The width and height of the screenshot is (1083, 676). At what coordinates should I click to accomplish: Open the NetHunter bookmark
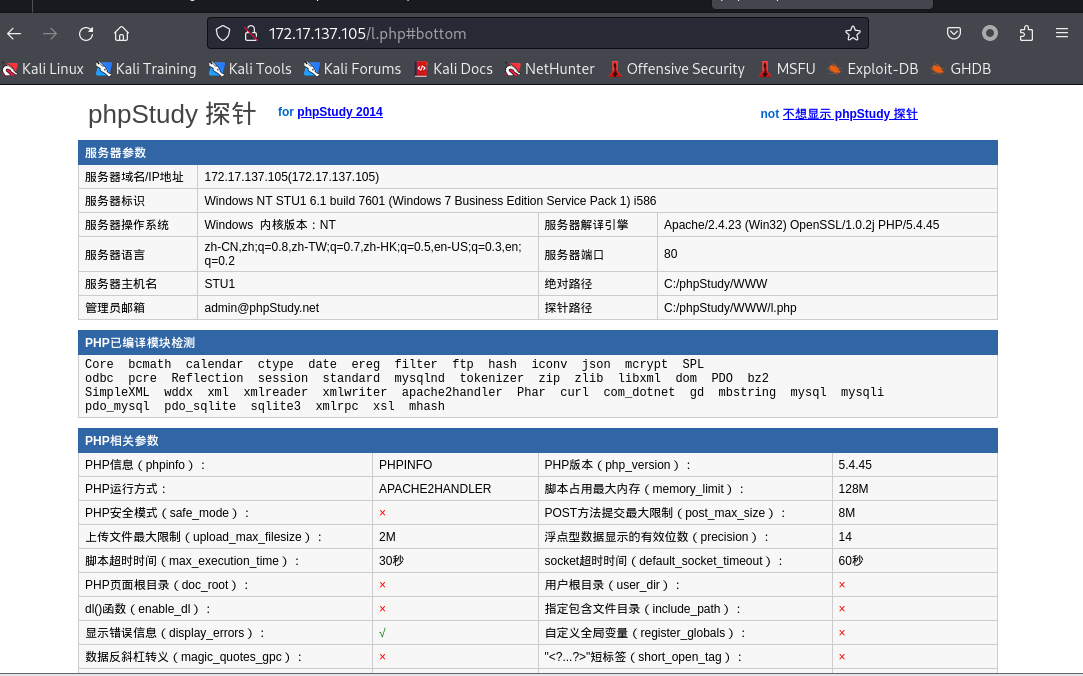550,69
